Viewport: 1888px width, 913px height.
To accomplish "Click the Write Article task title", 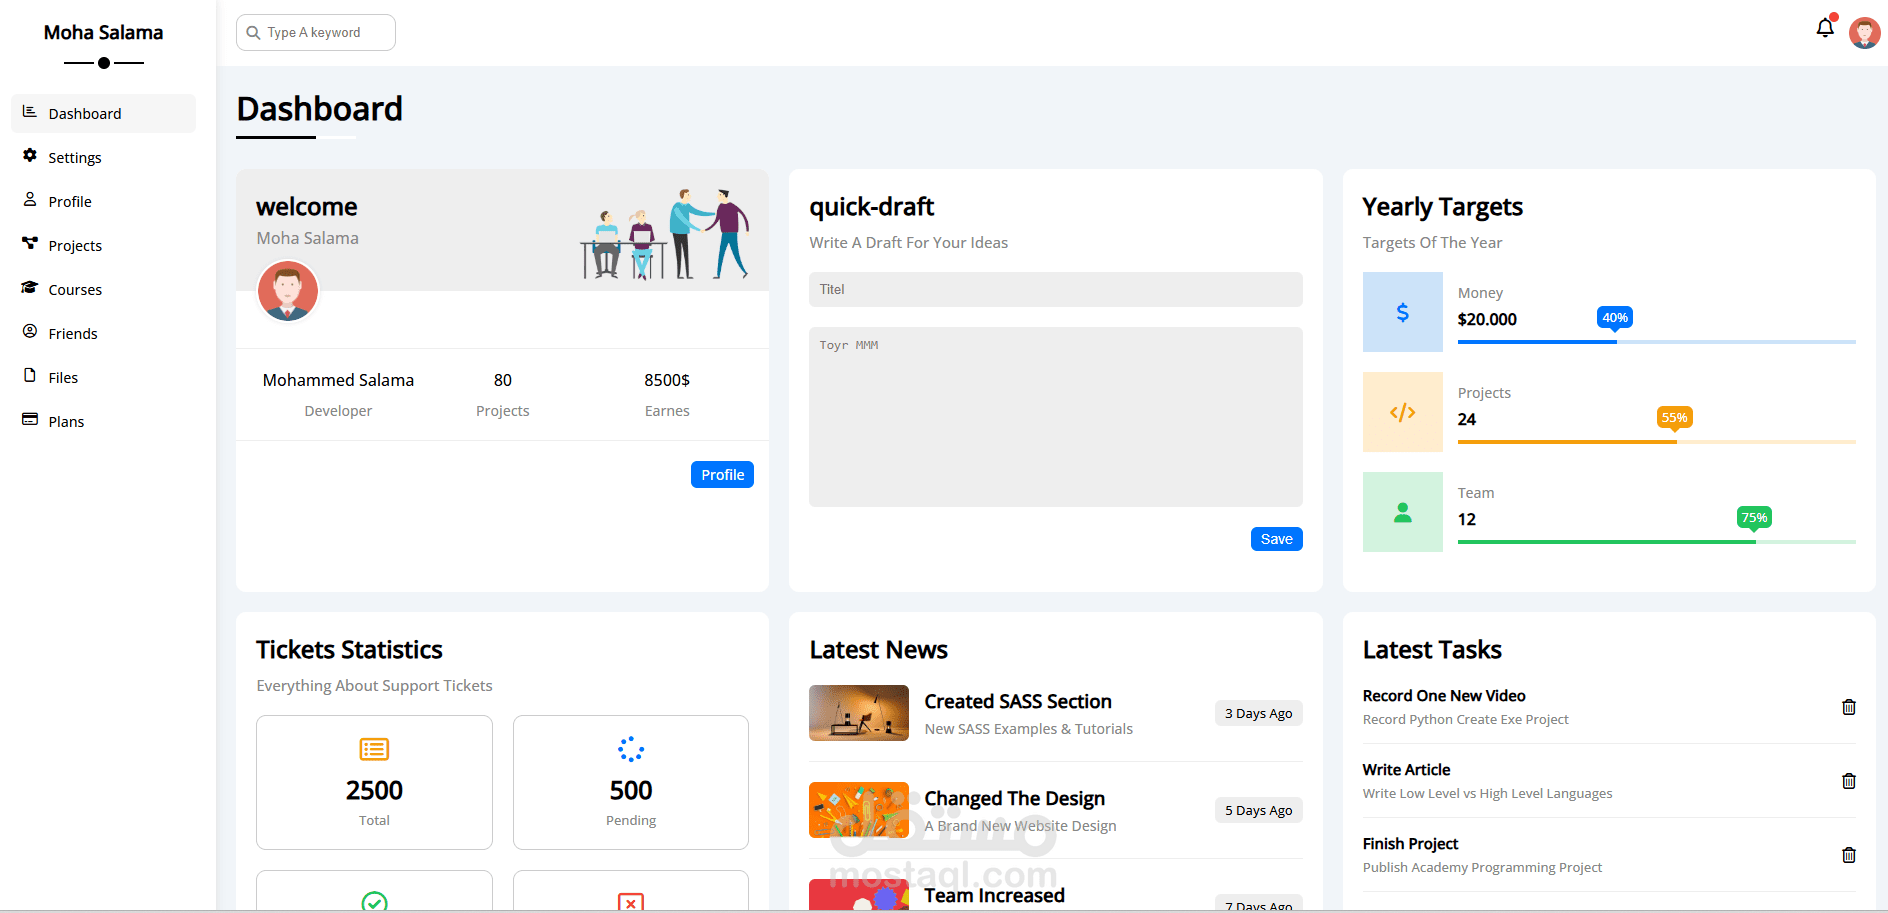I will 1406,769.
